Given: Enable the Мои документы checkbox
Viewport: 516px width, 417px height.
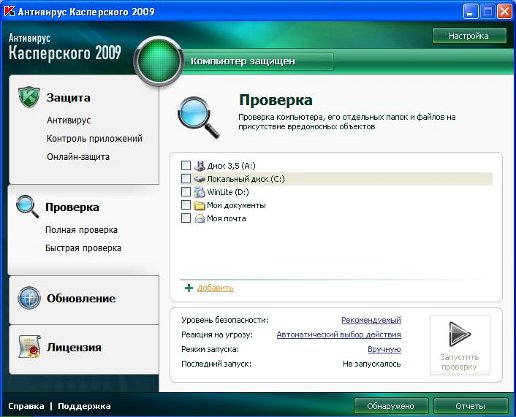Looking at the screenshot, I should (186, 205).
